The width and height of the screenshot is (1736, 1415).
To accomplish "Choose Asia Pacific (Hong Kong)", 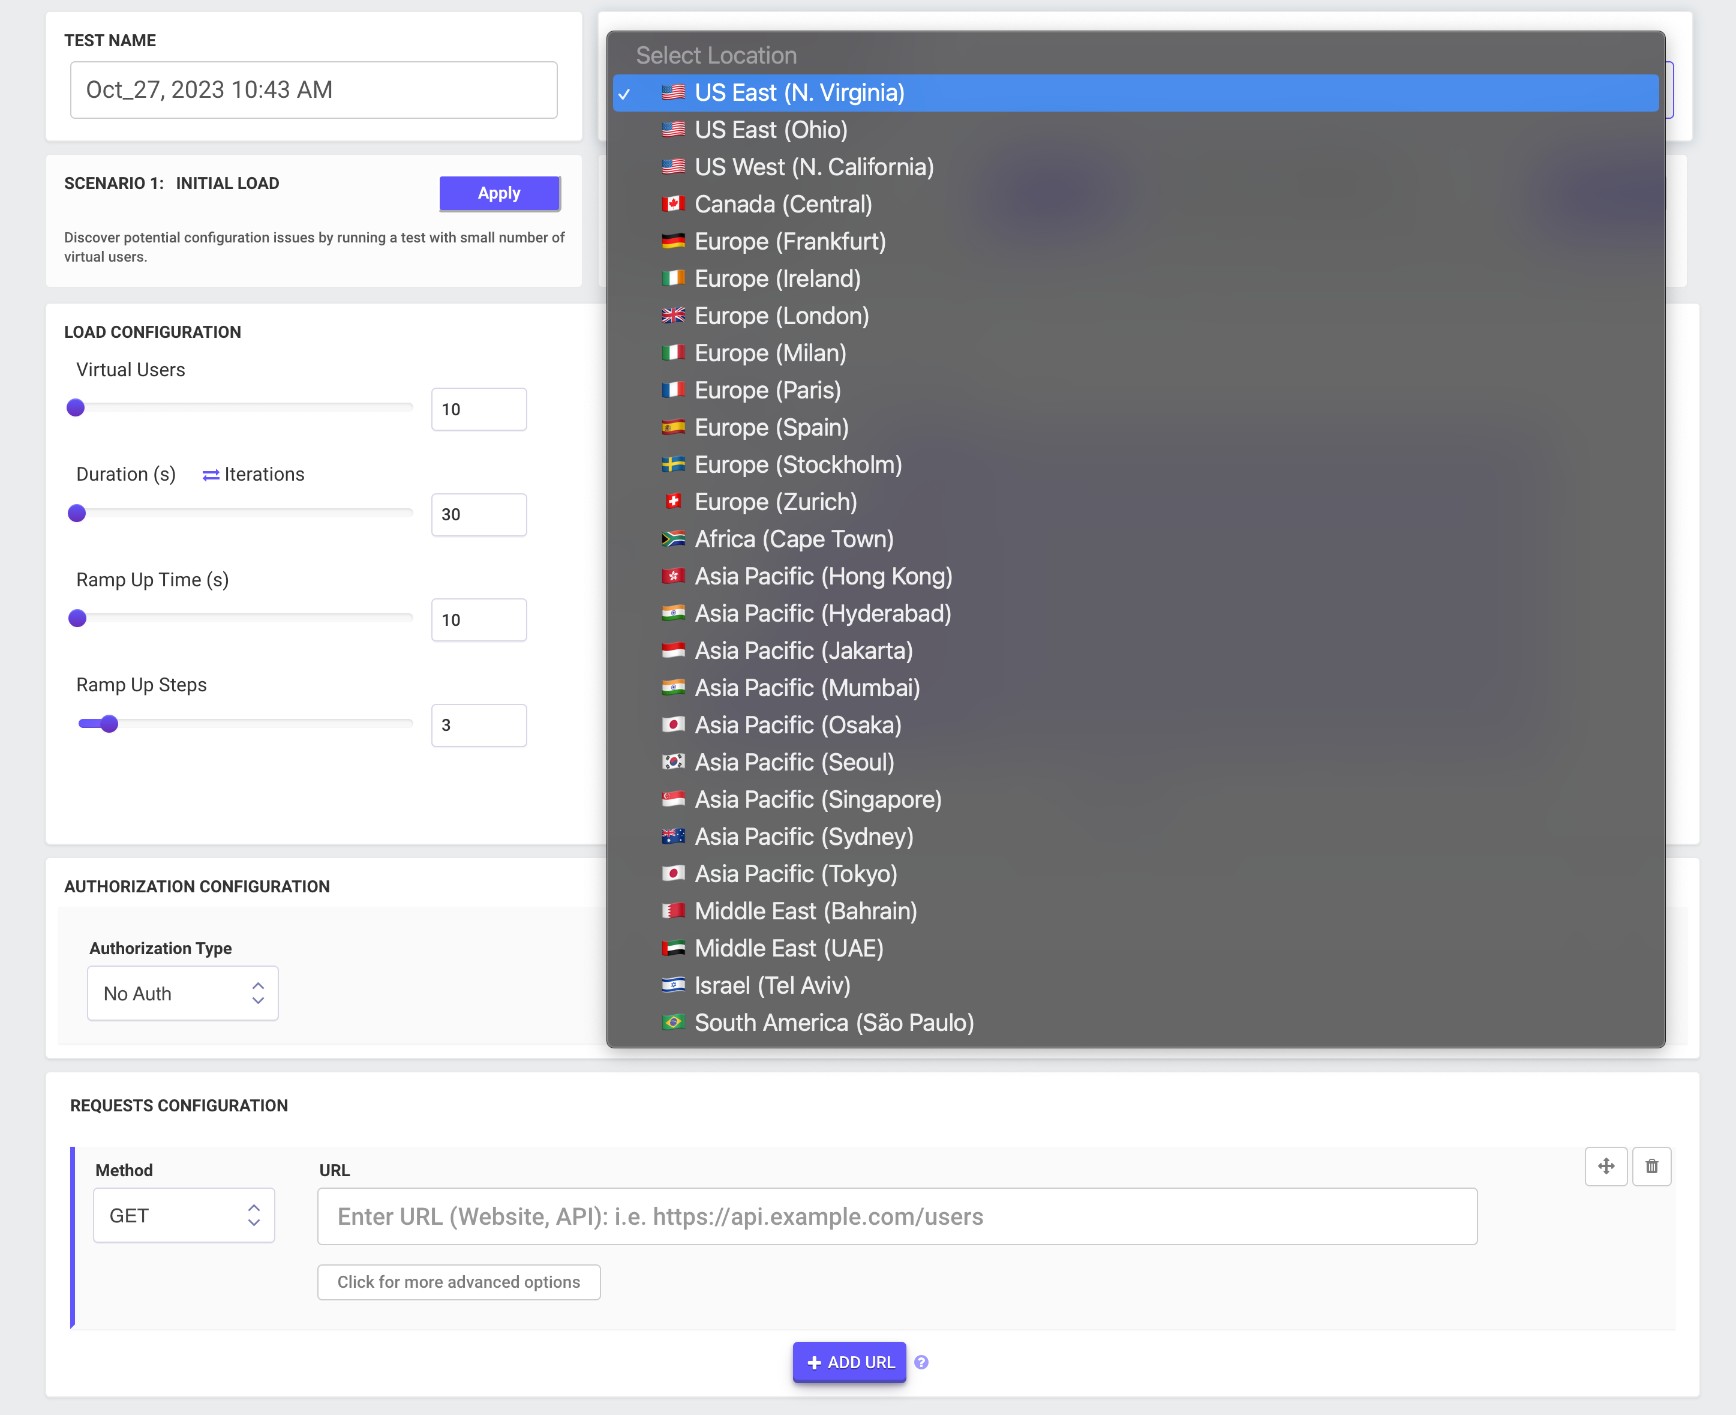I will click(x=1135, y=576).
